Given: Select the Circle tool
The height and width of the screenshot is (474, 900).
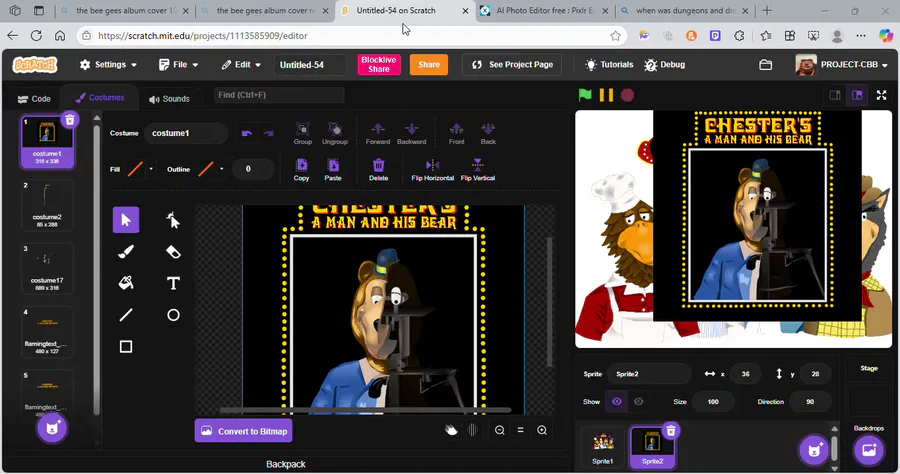Looking at the screenshot, I should [x=173, y=314].
